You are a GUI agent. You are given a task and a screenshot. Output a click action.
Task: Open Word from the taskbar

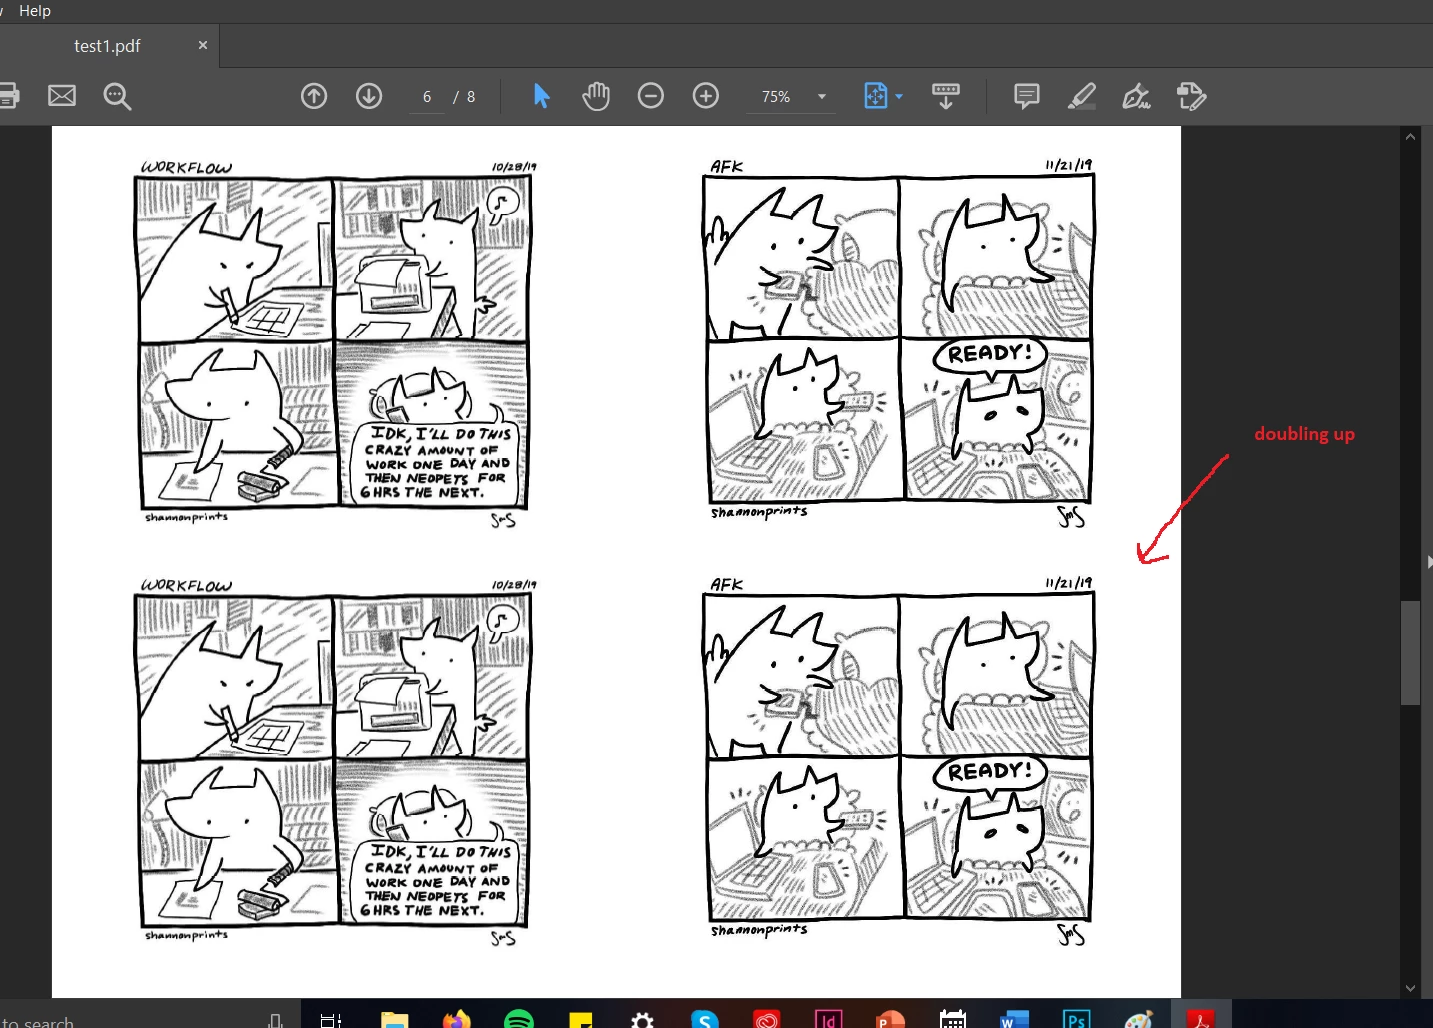[x=1014, y=1020]
